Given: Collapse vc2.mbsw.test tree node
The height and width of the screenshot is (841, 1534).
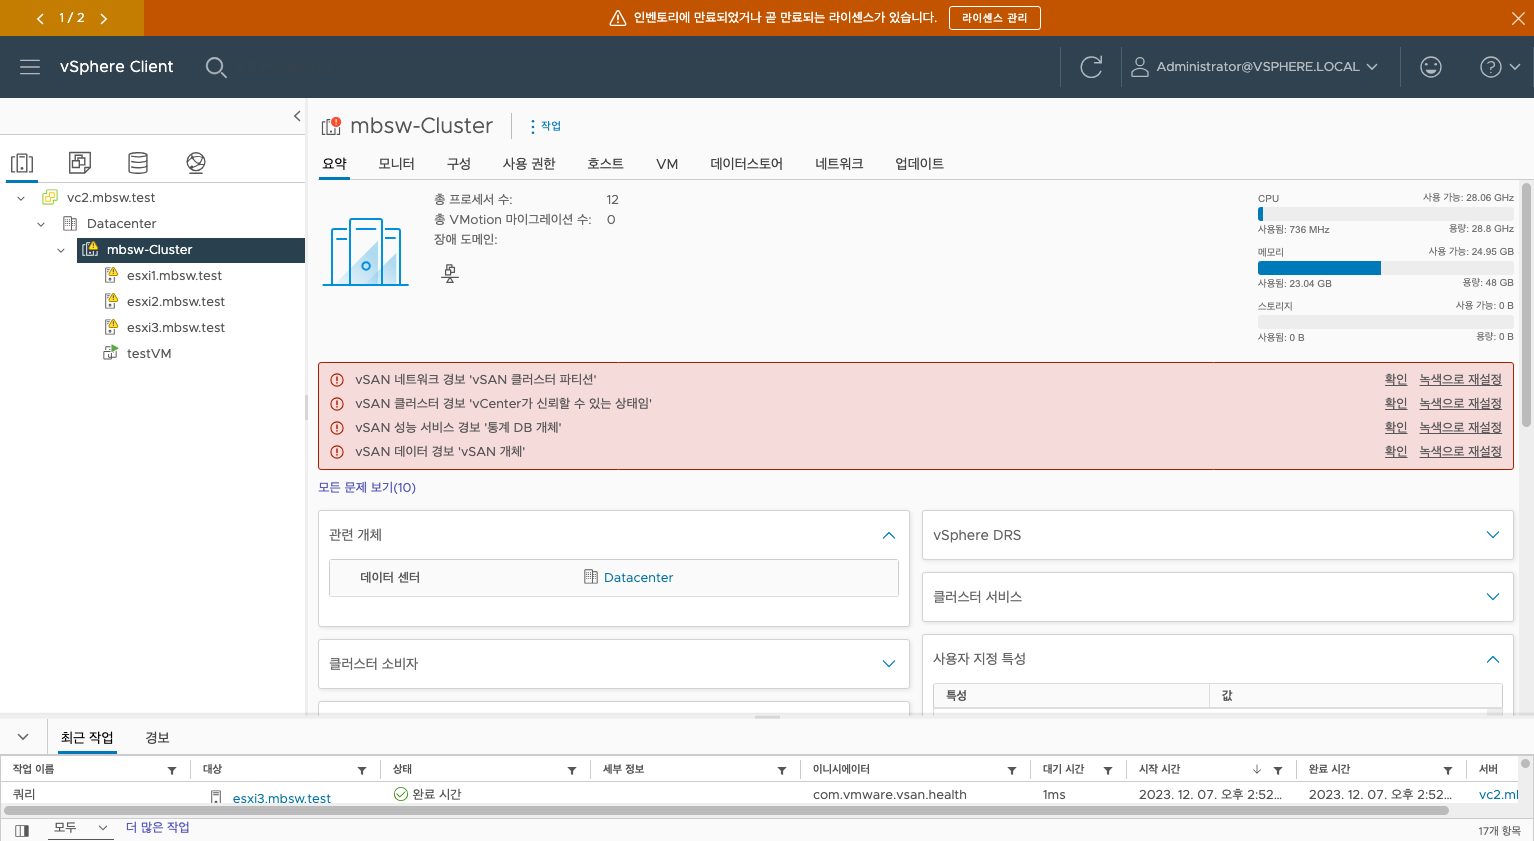Looking at the screenshot, I should click(21, 198).
